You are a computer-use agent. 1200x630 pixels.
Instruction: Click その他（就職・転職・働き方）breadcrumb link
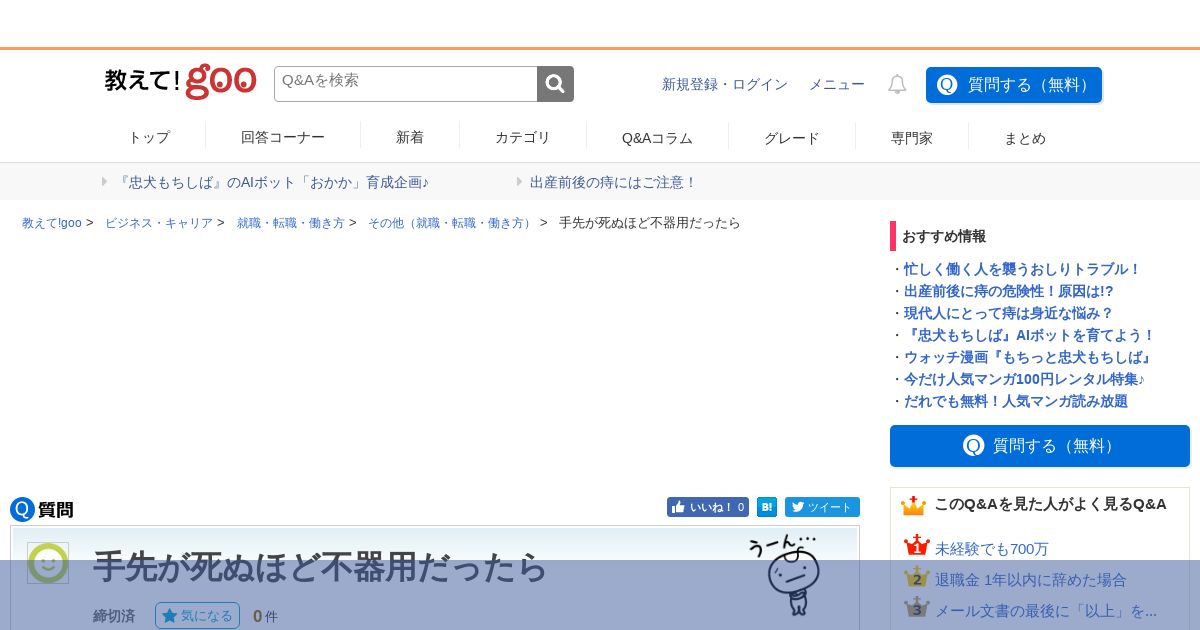pos(452,223)
